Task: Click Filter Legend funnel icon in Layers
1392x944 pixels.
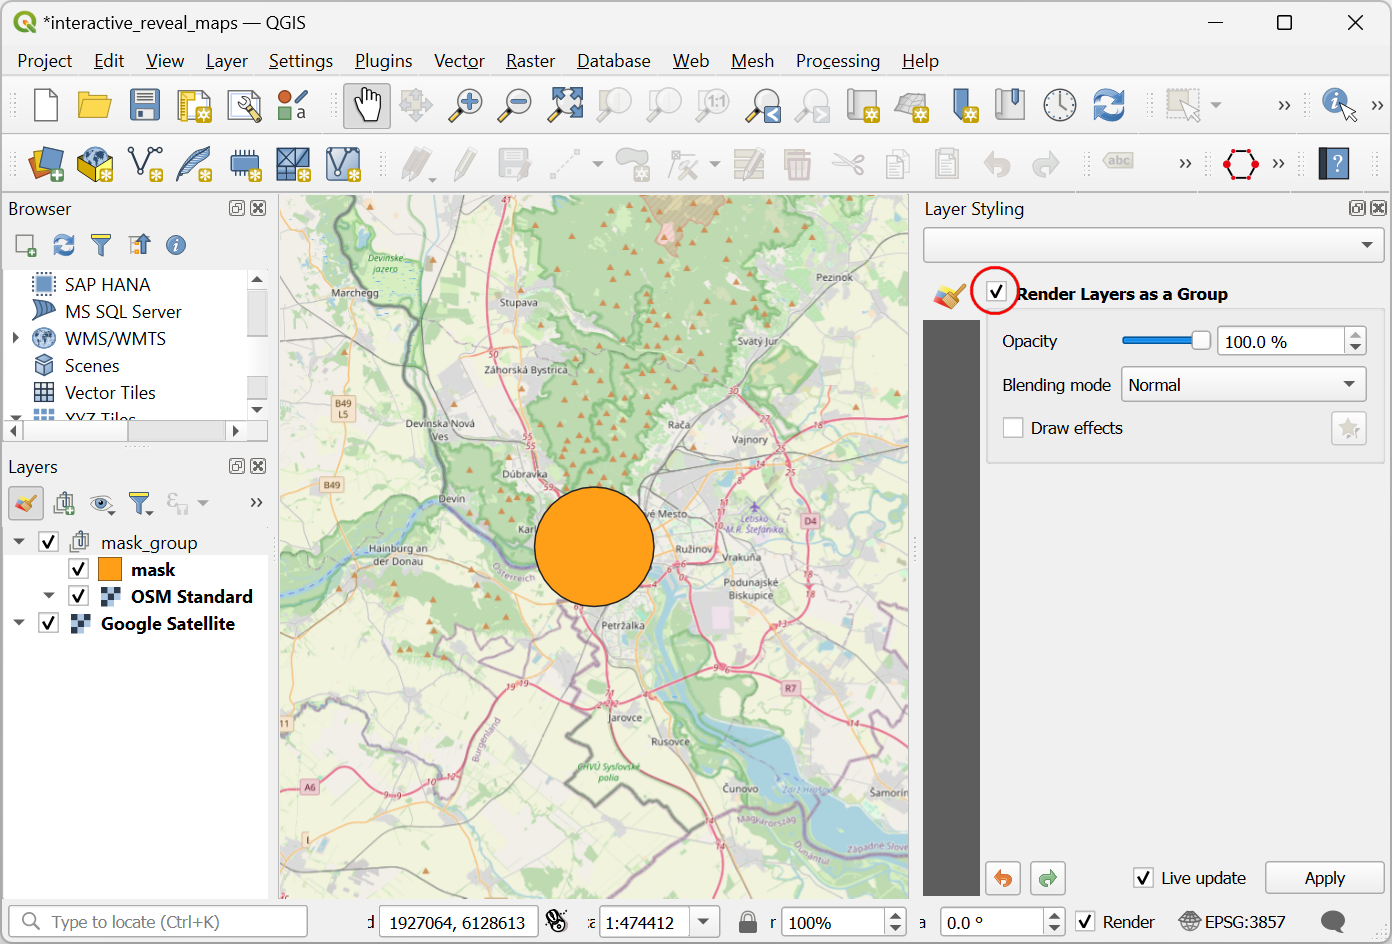Action: click(140, 503)
